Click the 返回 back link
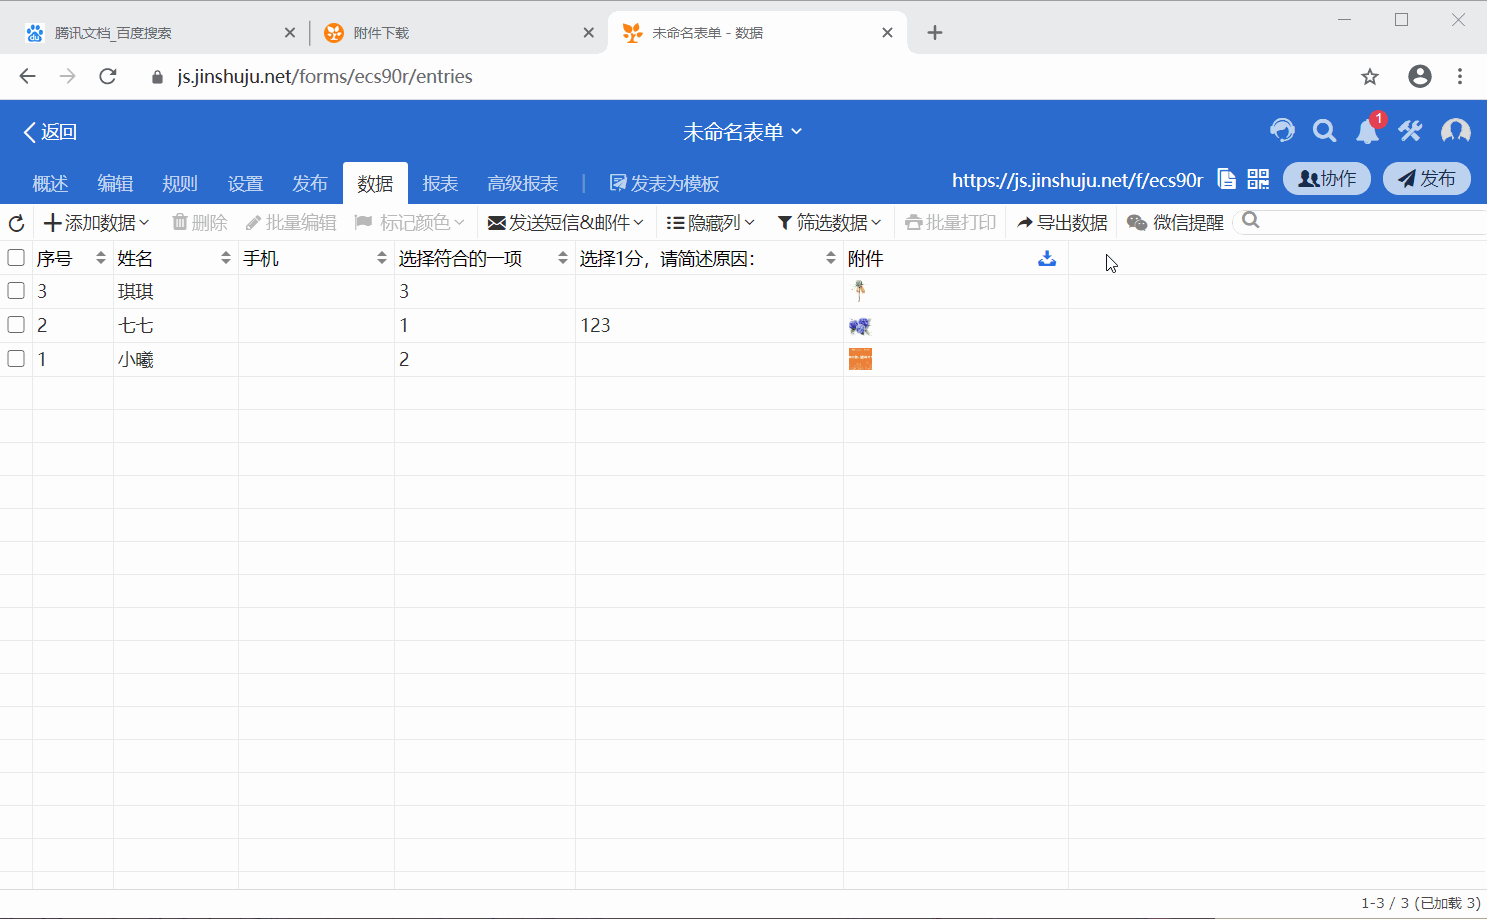This screenshot has width=1487, height=919. point(50,132)
